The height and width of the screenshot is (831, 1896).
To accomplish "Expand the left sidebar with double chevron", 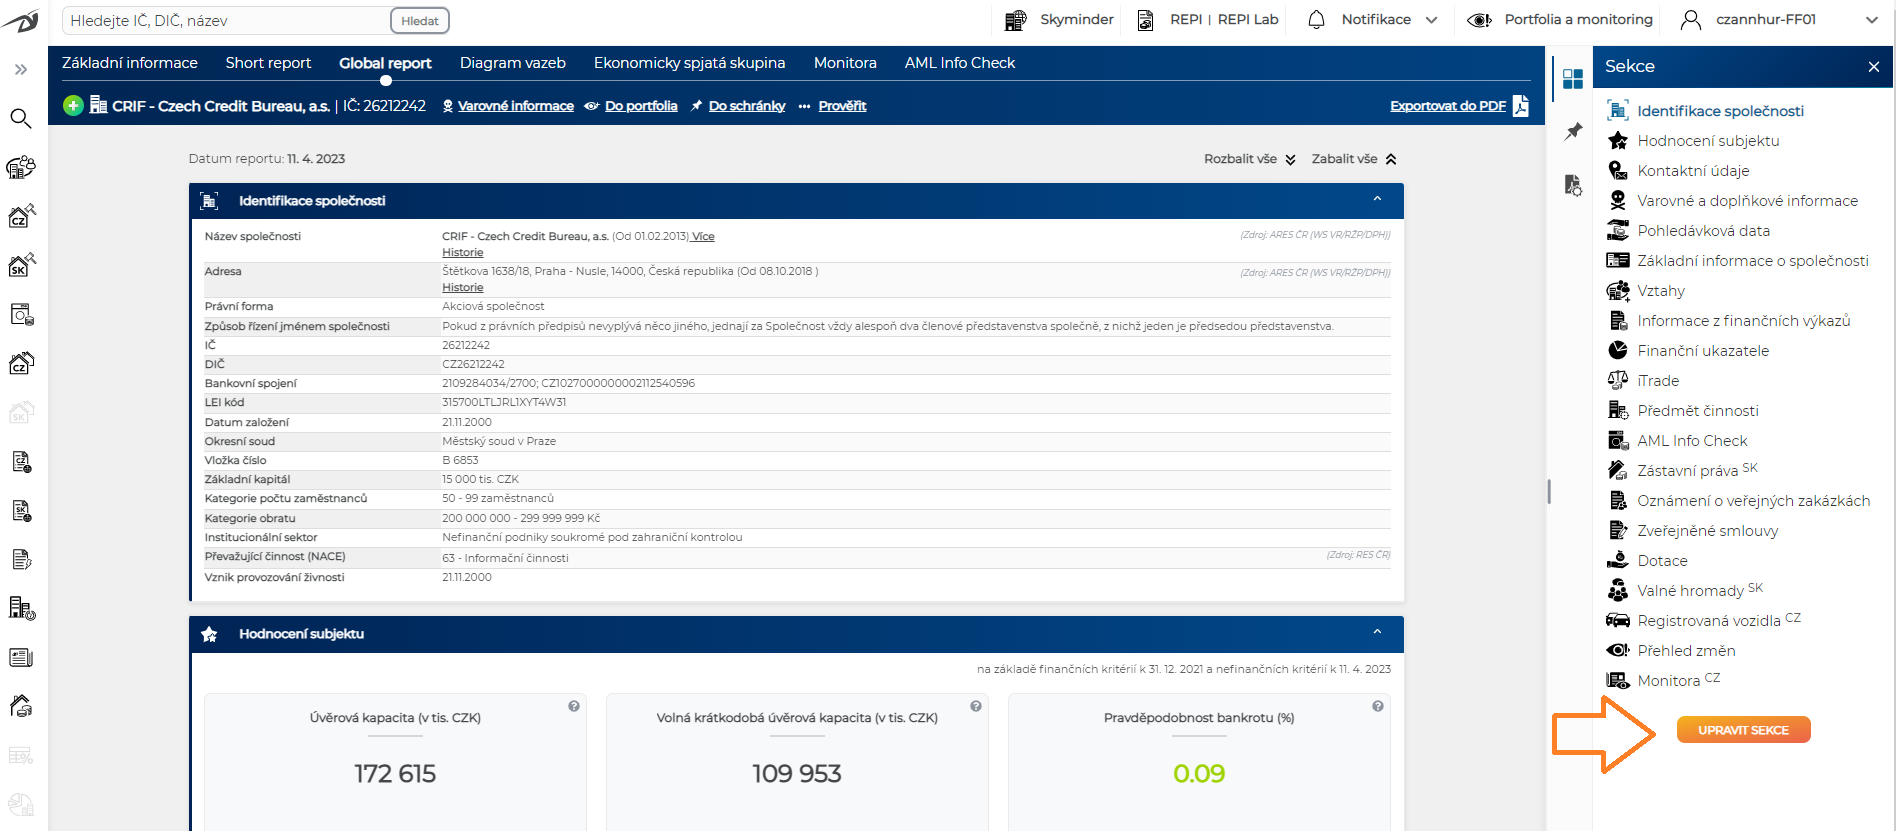I will coord(21,69).
